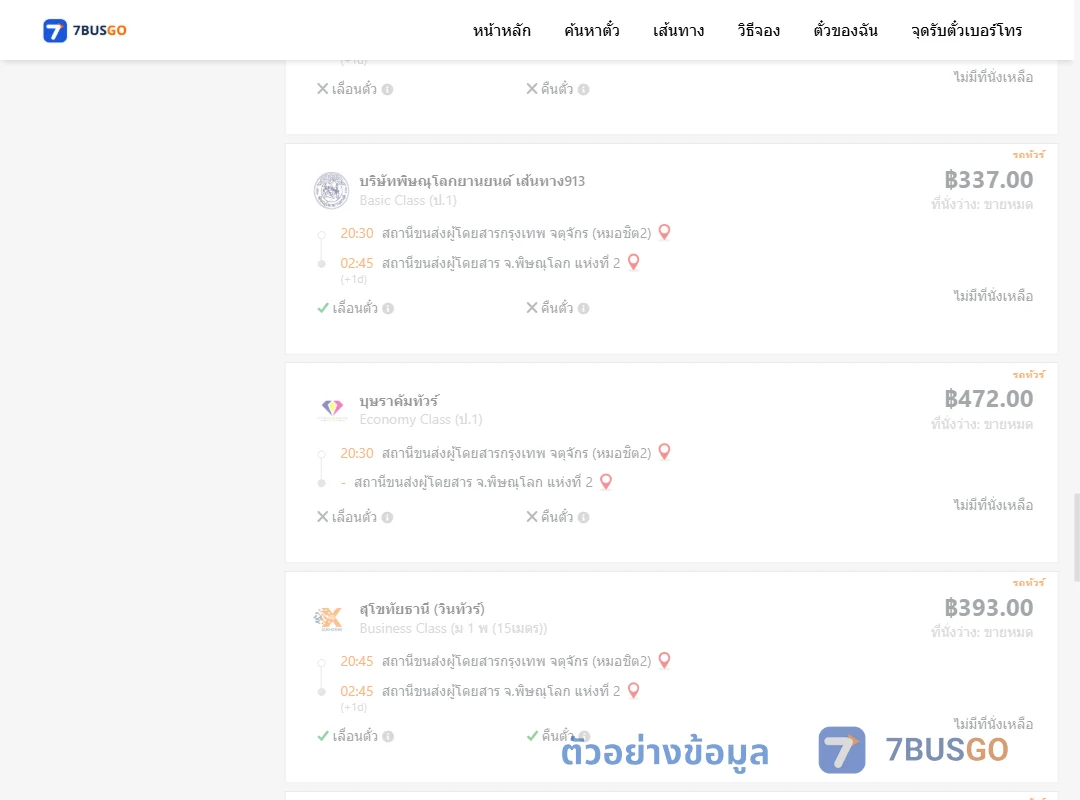Open จุดรับตั๋วเบอร์โทร navigation link
The height and width of the screenshot is (800, 1080).
tap(966, 30)
